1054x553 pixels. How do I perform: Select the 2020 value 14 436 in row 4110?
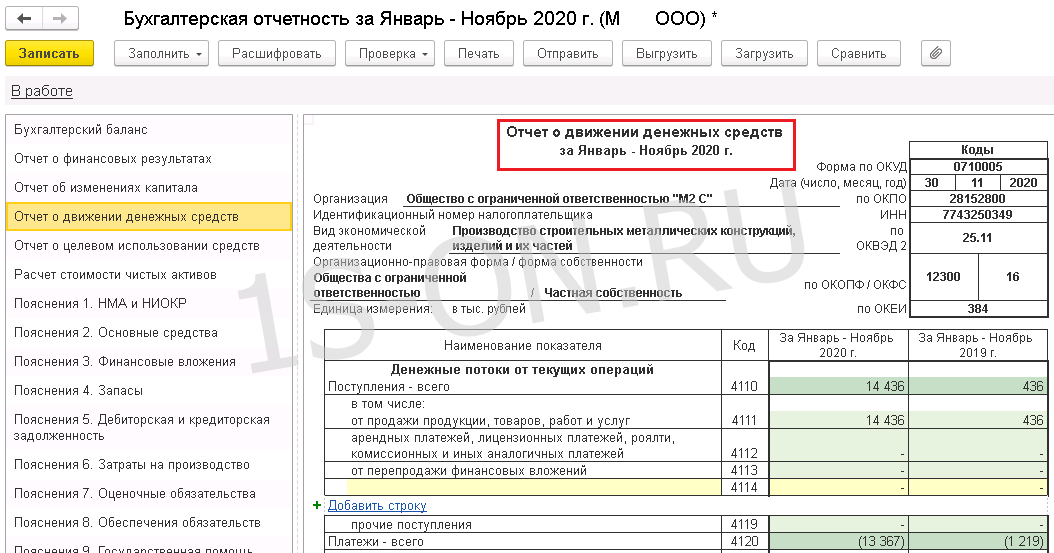[x=838, y=386]
